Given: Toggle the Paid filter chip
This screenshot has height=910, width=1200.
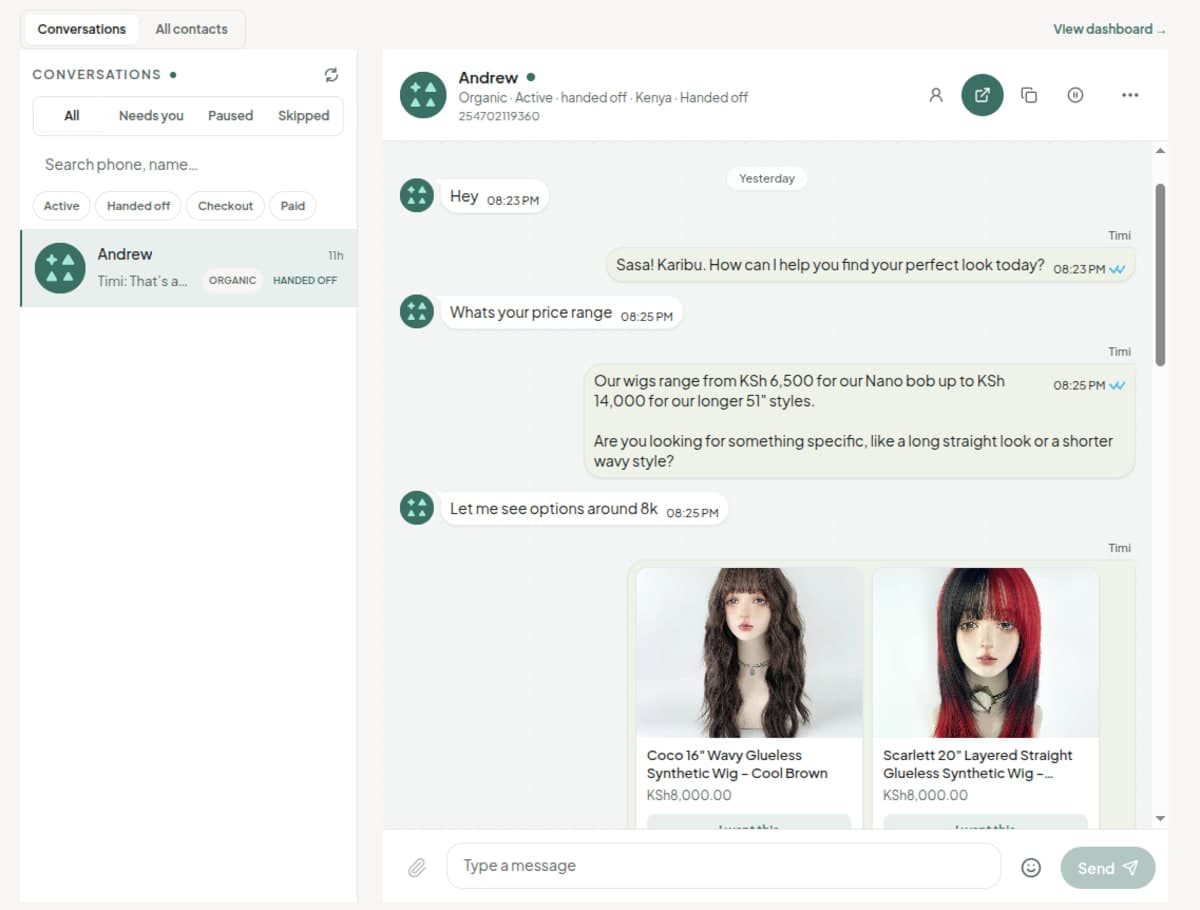Looking at the screenshot, I should (292, 206).
